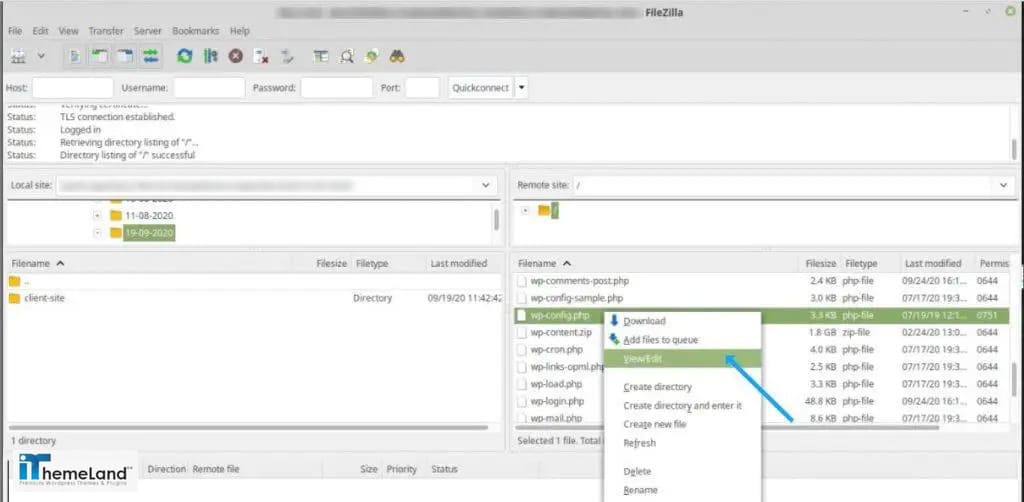Choose Download from the context menu
The width and height of the screenshot is (1024, 502).
pyautogui.click(x=644, y=321)
